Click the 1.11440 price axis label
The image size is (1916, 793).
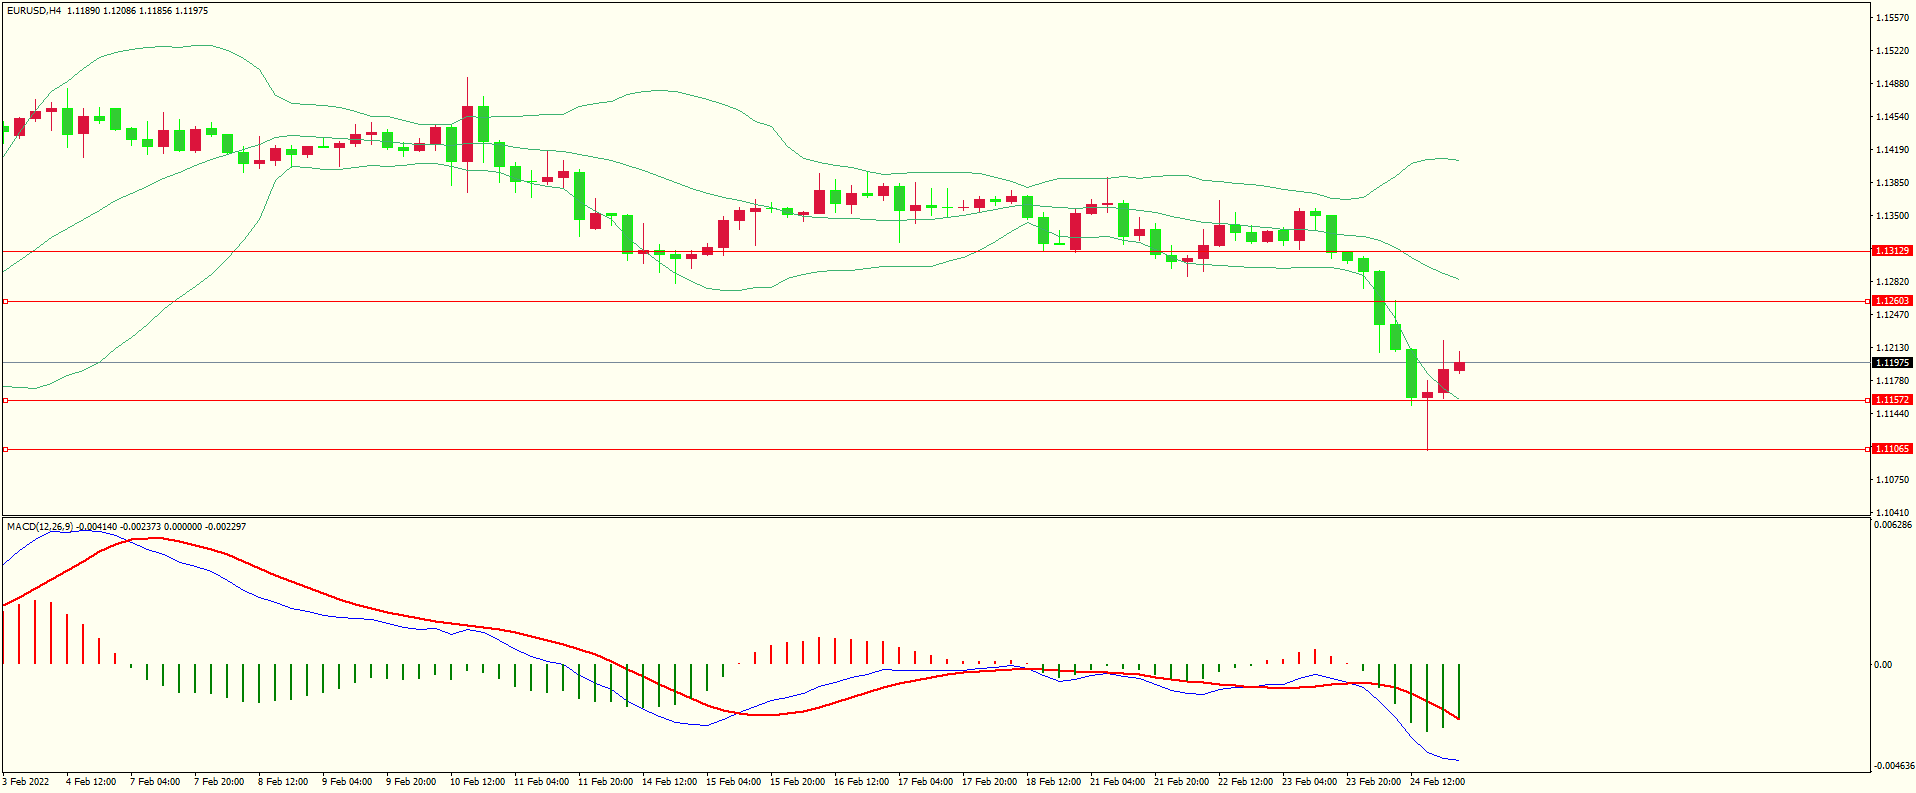(x=1893, y=414)
